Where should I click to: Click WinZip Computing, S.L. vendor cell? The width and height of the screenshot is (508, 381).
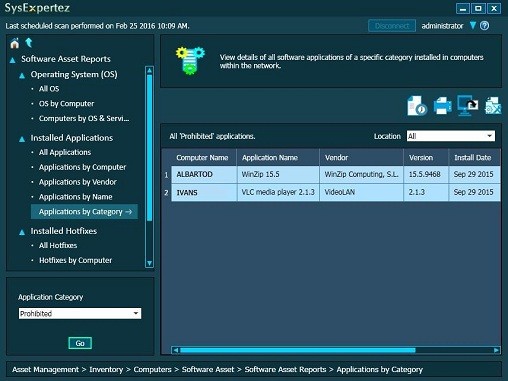(361, 174)
